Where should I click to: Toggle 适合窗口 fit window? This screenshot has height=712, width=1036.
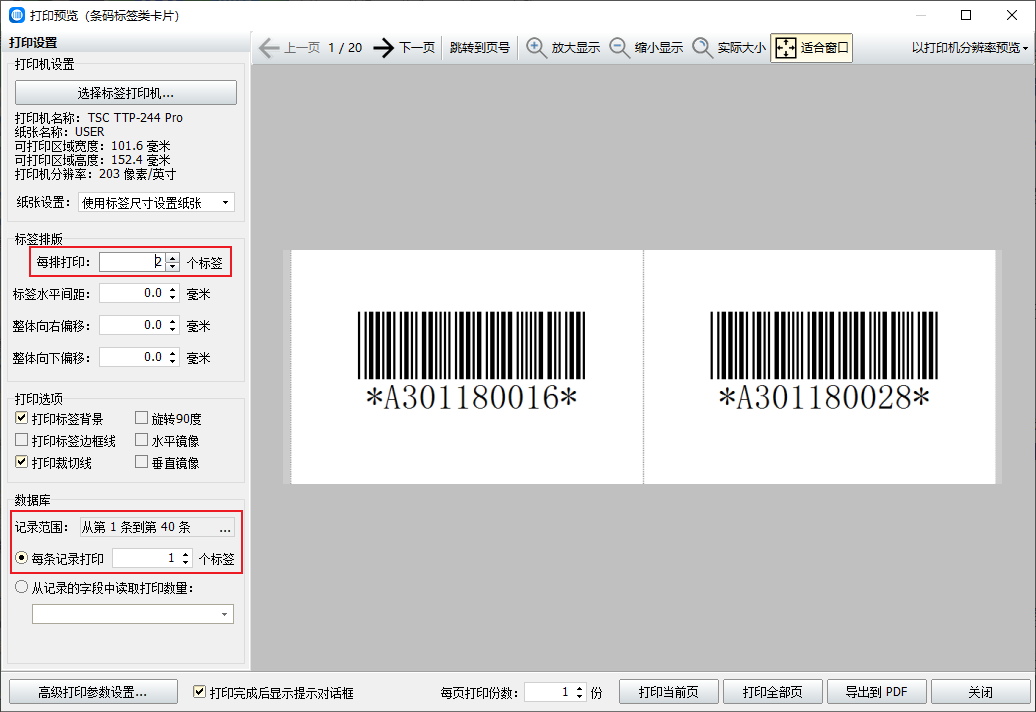[811, 48]
